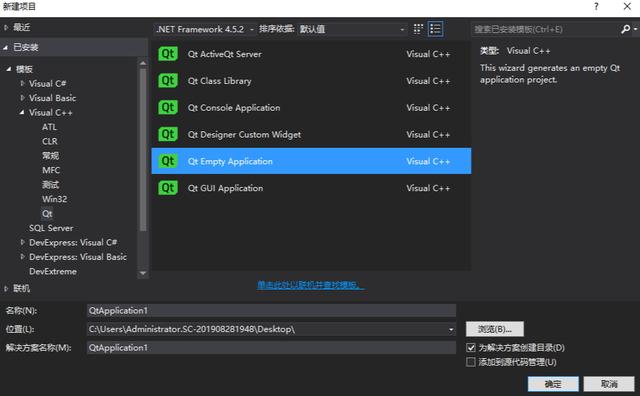640x396 pixels.
Task: Click the search magnifier icon
Action: pos(625,29)
